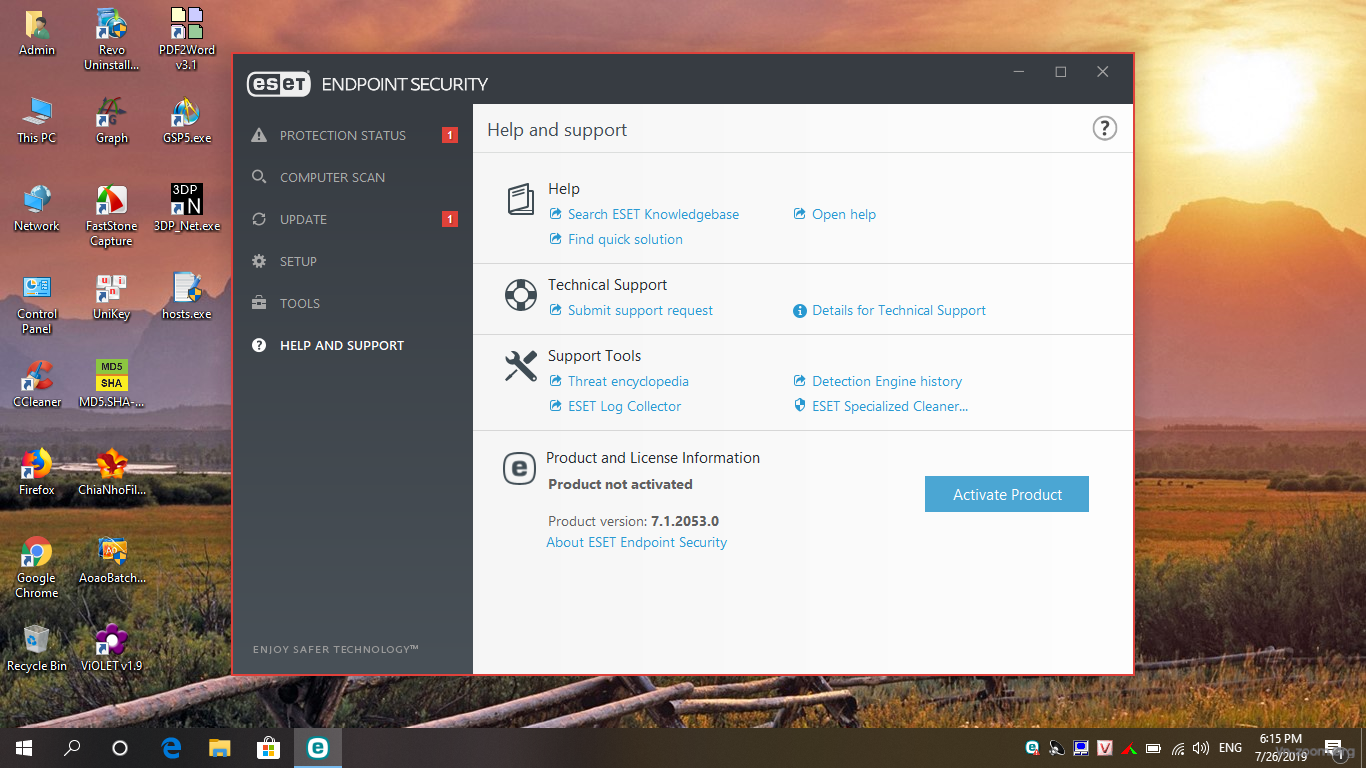Click Submit support request link

[640, 311]
